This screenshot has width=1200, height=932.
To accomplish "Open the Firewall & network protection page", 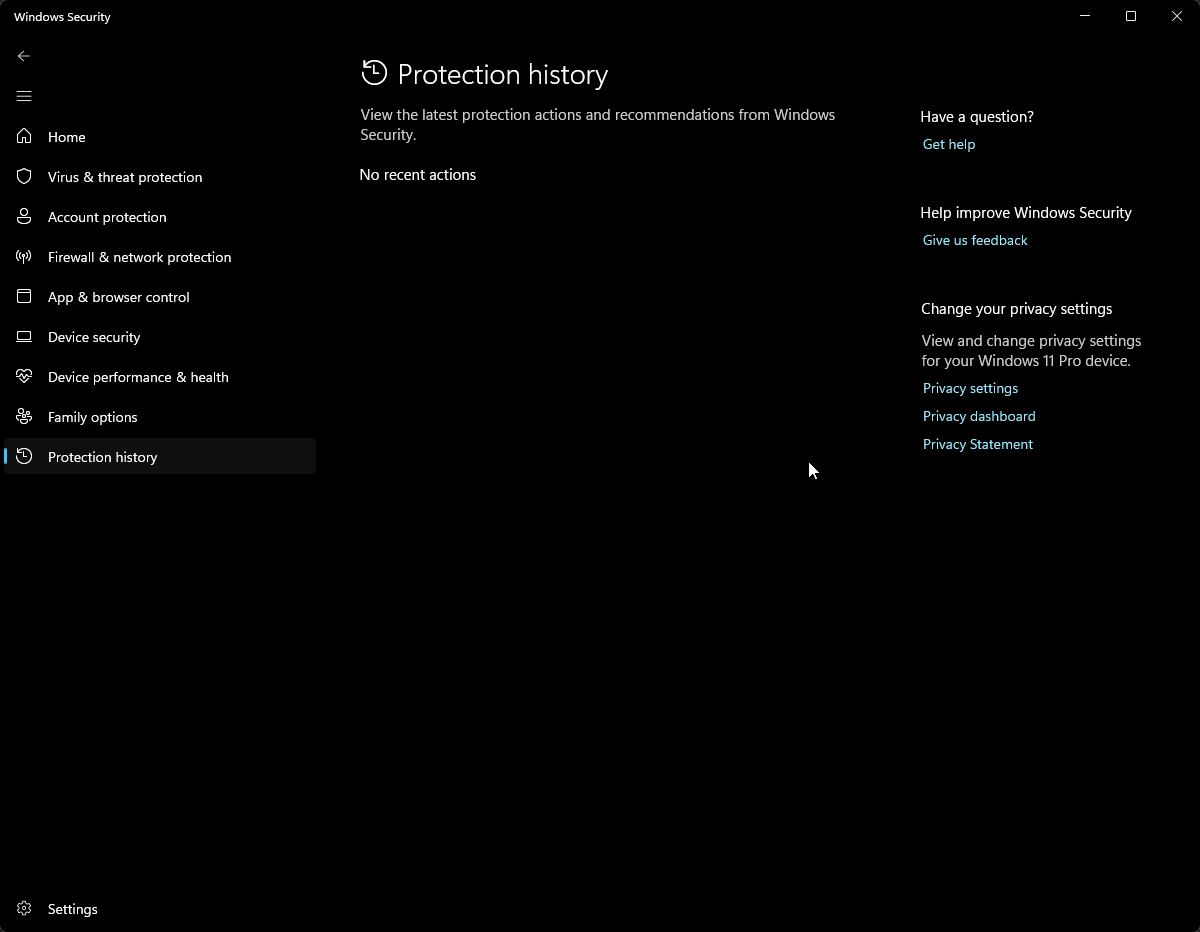I will click(x=139, y=257).
